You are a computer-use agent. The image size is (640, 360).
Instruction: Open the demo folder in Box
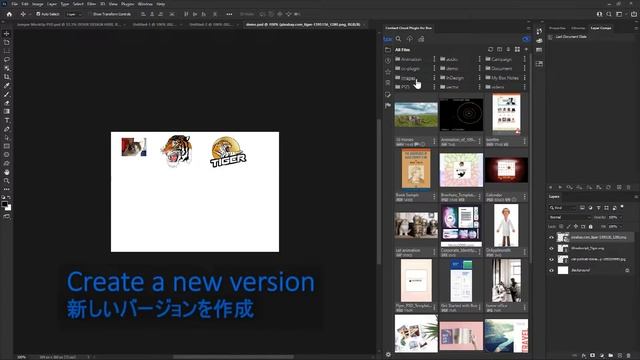pyautogui.click(x=449, y=69)
